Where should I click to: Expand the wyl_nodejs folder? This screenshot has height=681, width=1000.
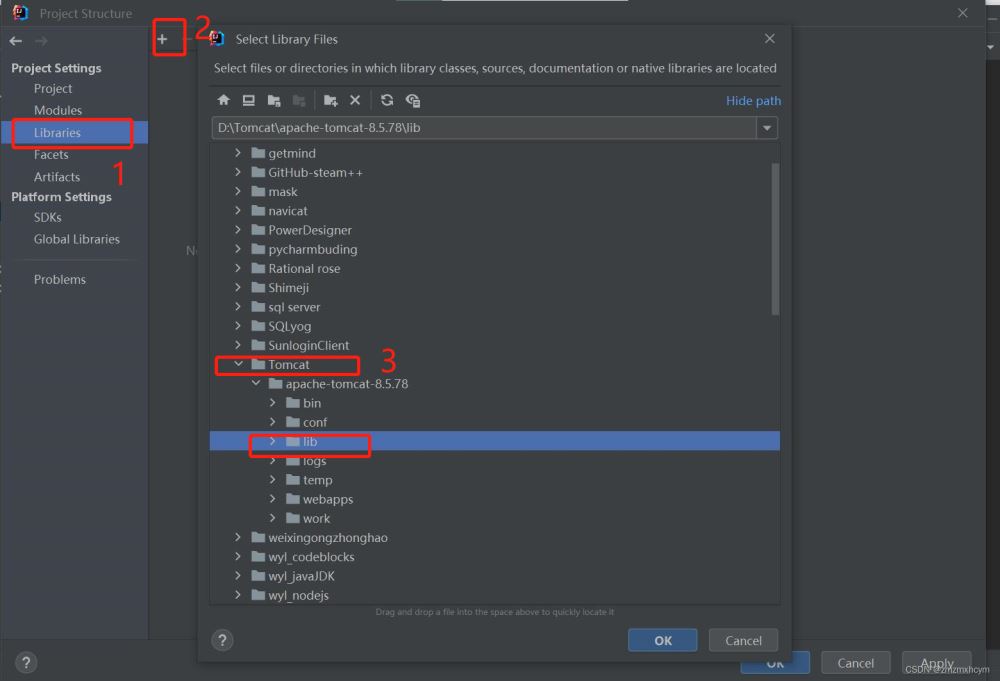pos(238,595)
